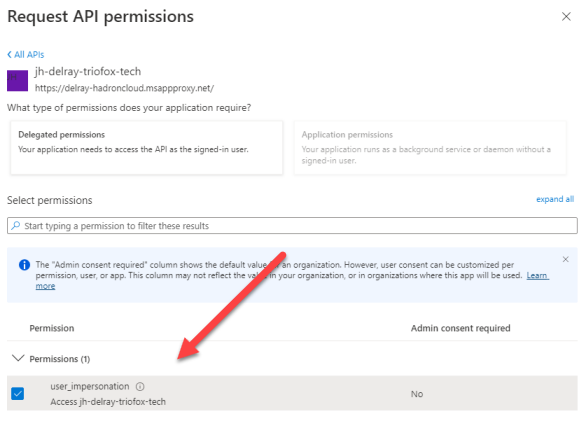Click the Admin consent required column header

click(460, 328)
